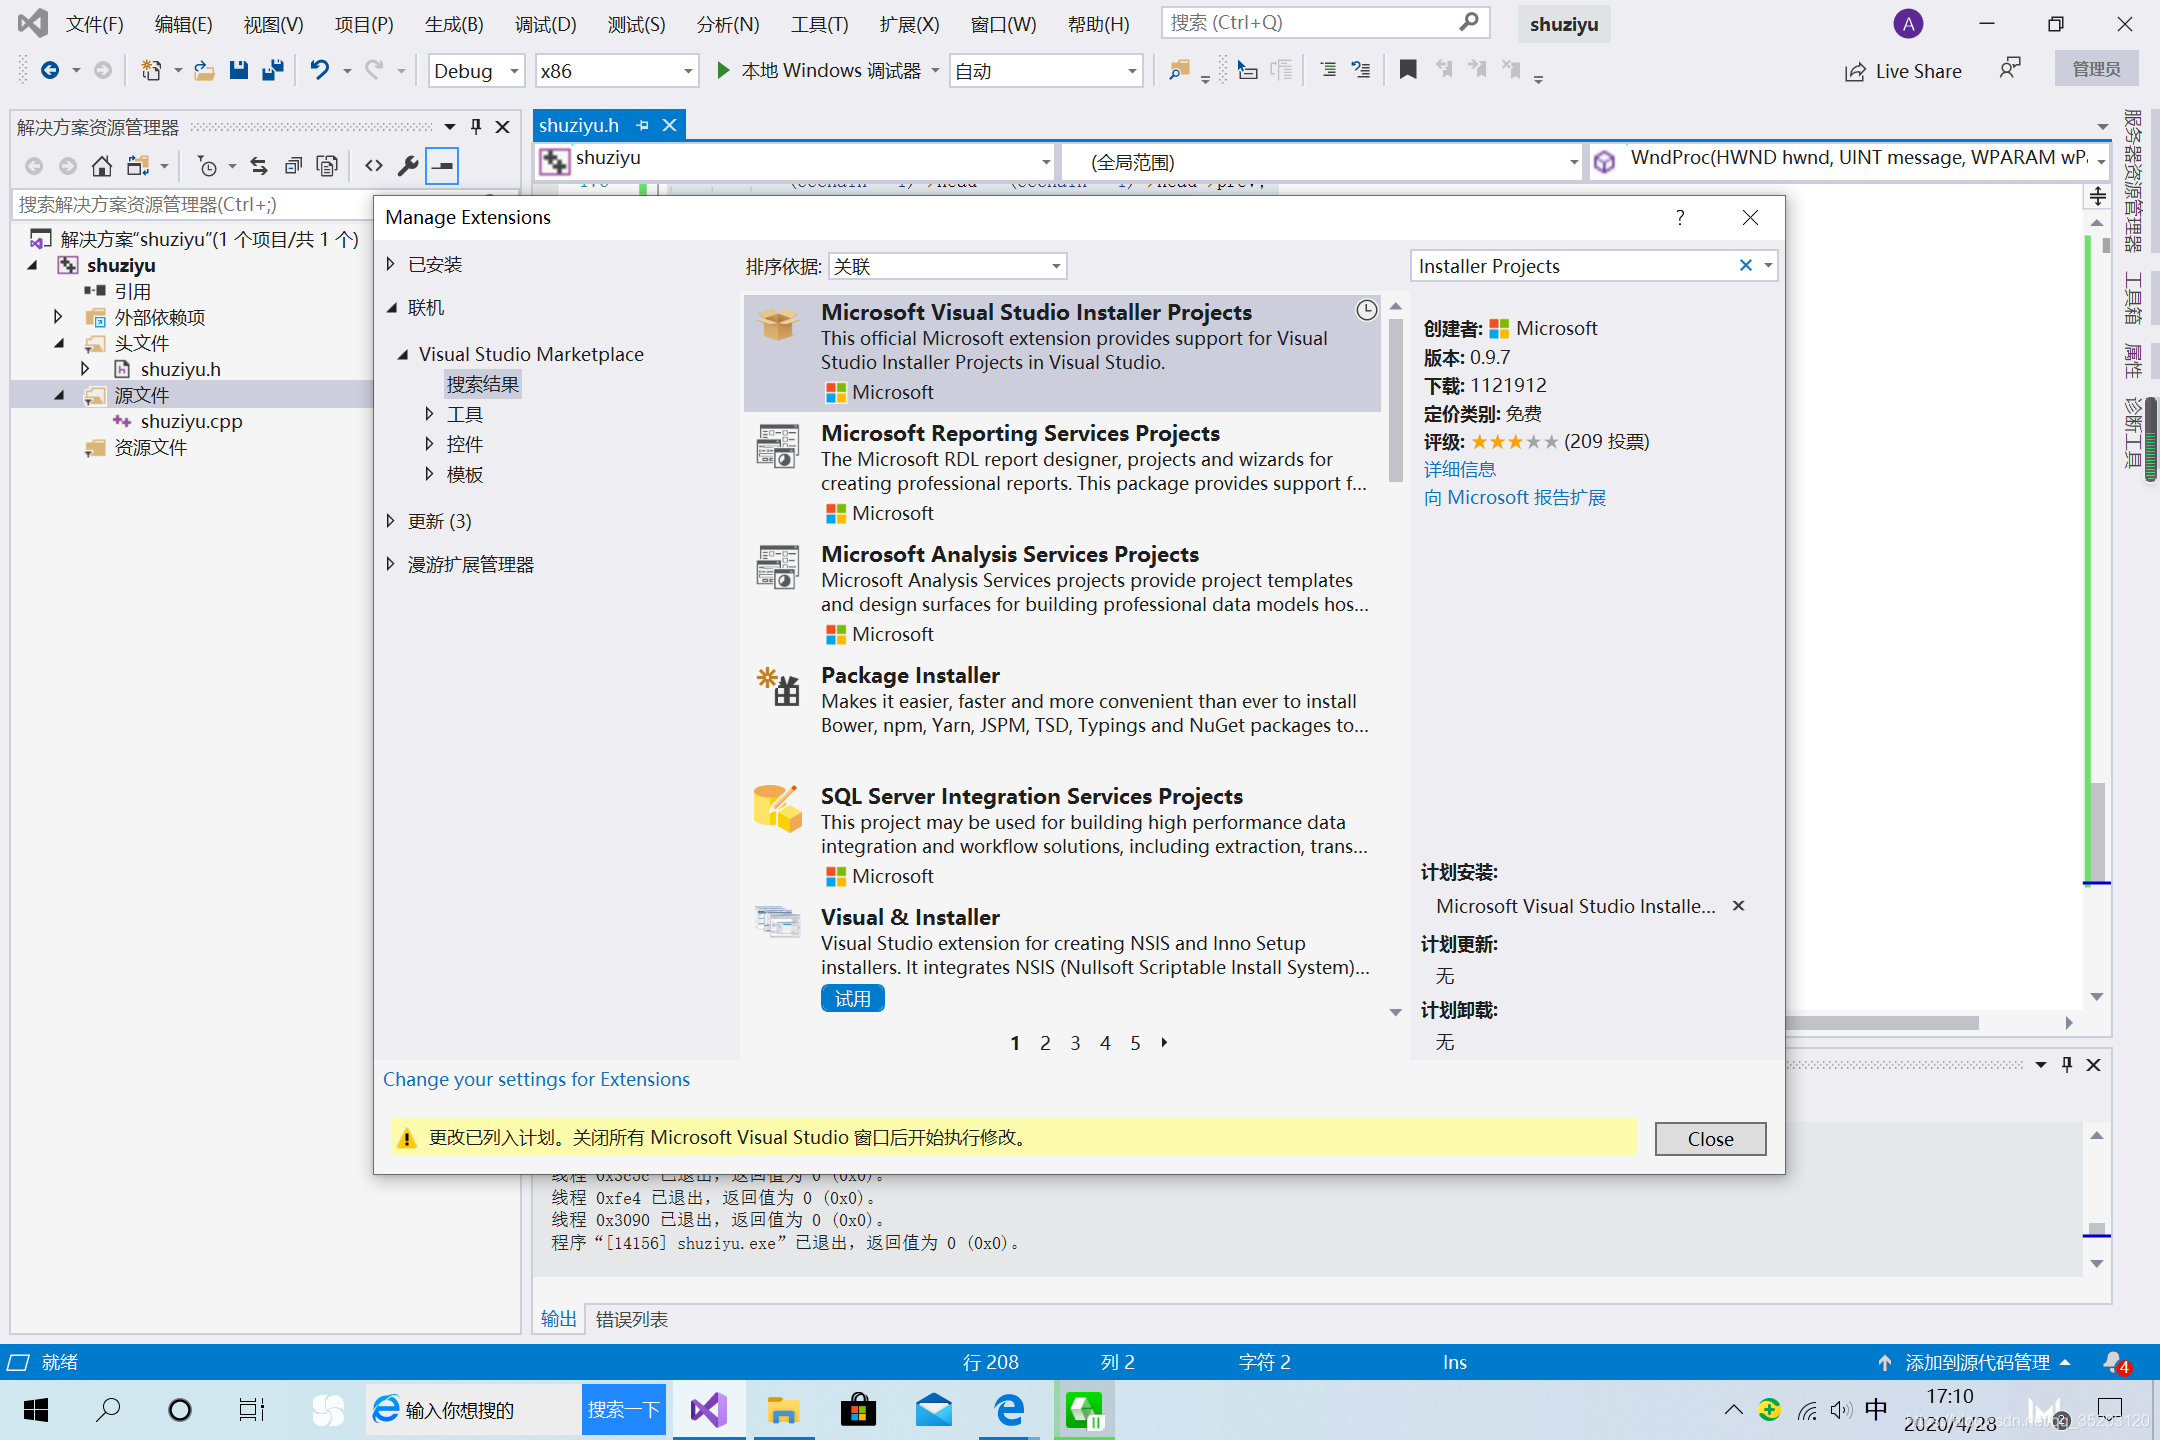Switch to the 错误列表 tab
This screenshot has height=1440, width=2160.
(x=631, y=1319)
